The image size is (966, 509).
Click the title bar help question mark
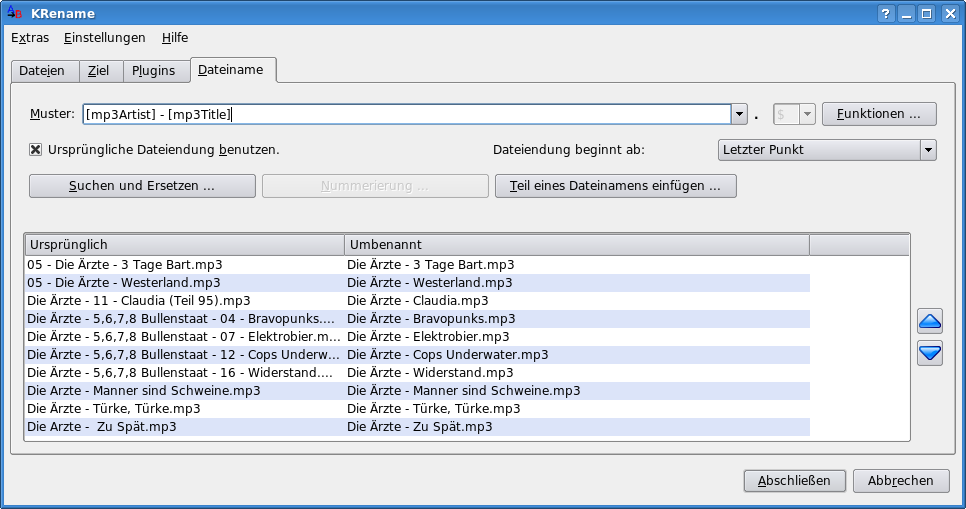coord(885,14)
